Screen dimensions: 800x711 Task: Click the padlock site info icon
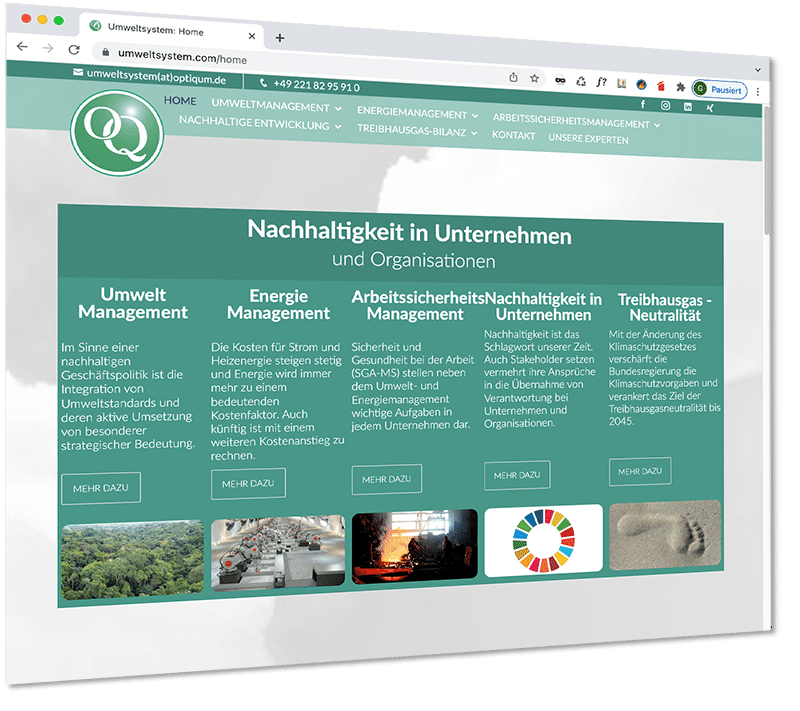coord(106,52)
